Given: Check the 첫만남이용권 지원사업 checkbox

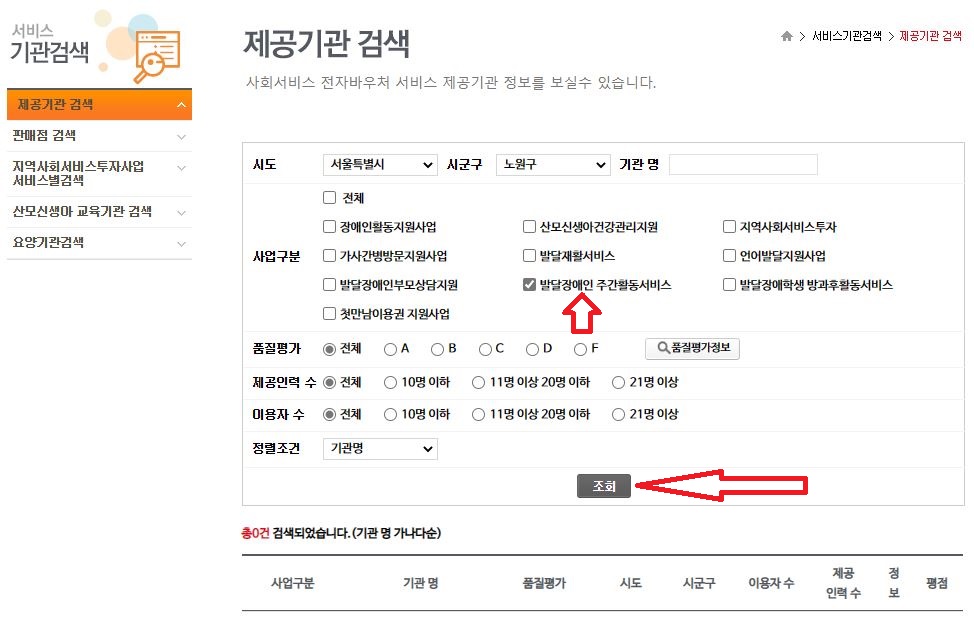Looking at the screenshot, I should [x=330, y=314].
